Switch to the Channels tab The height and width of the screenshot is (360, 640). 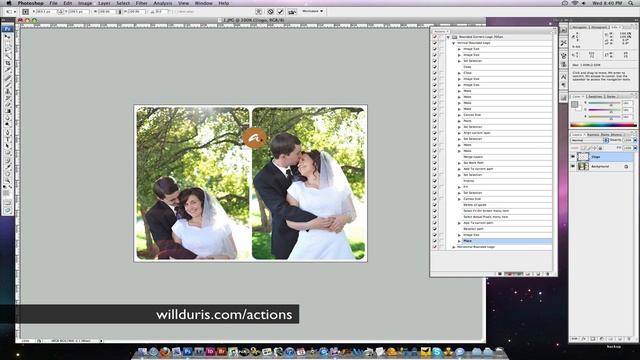(593, 135)
